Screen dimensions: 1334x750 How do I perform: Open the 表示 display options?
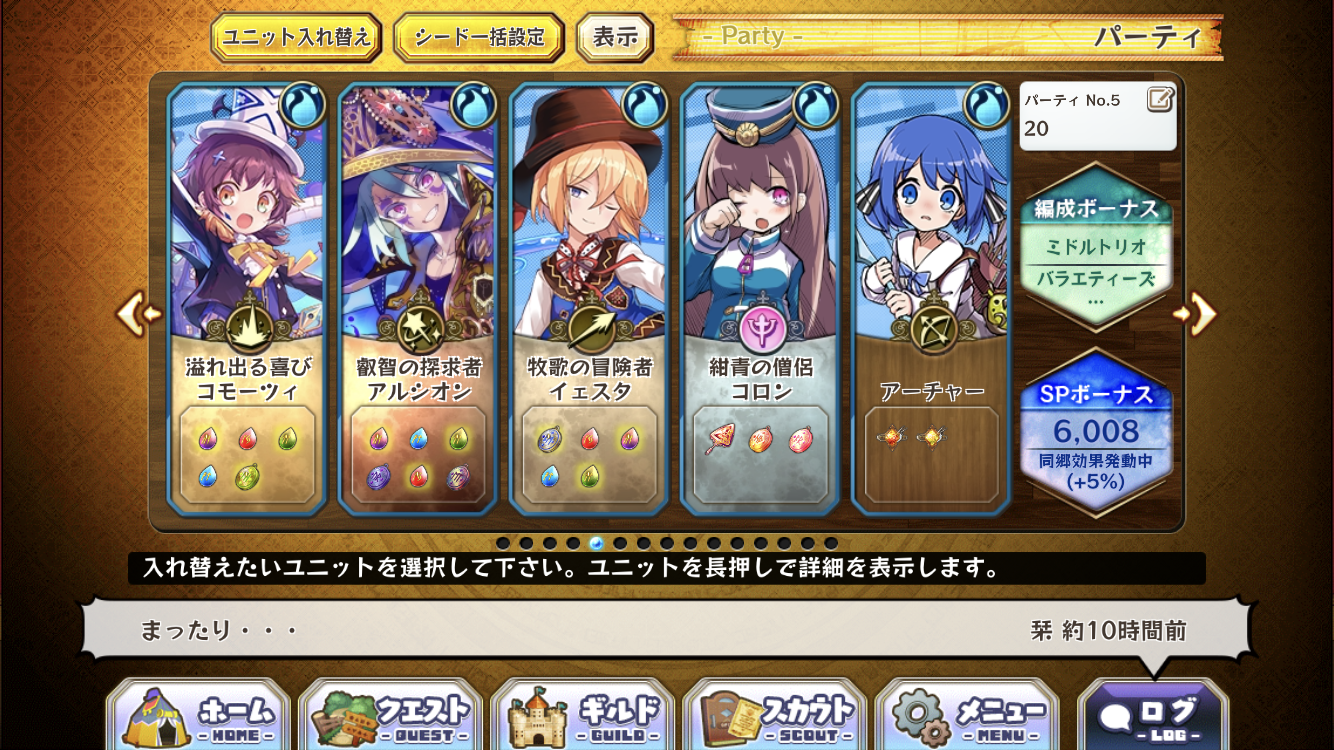[615, 38]
